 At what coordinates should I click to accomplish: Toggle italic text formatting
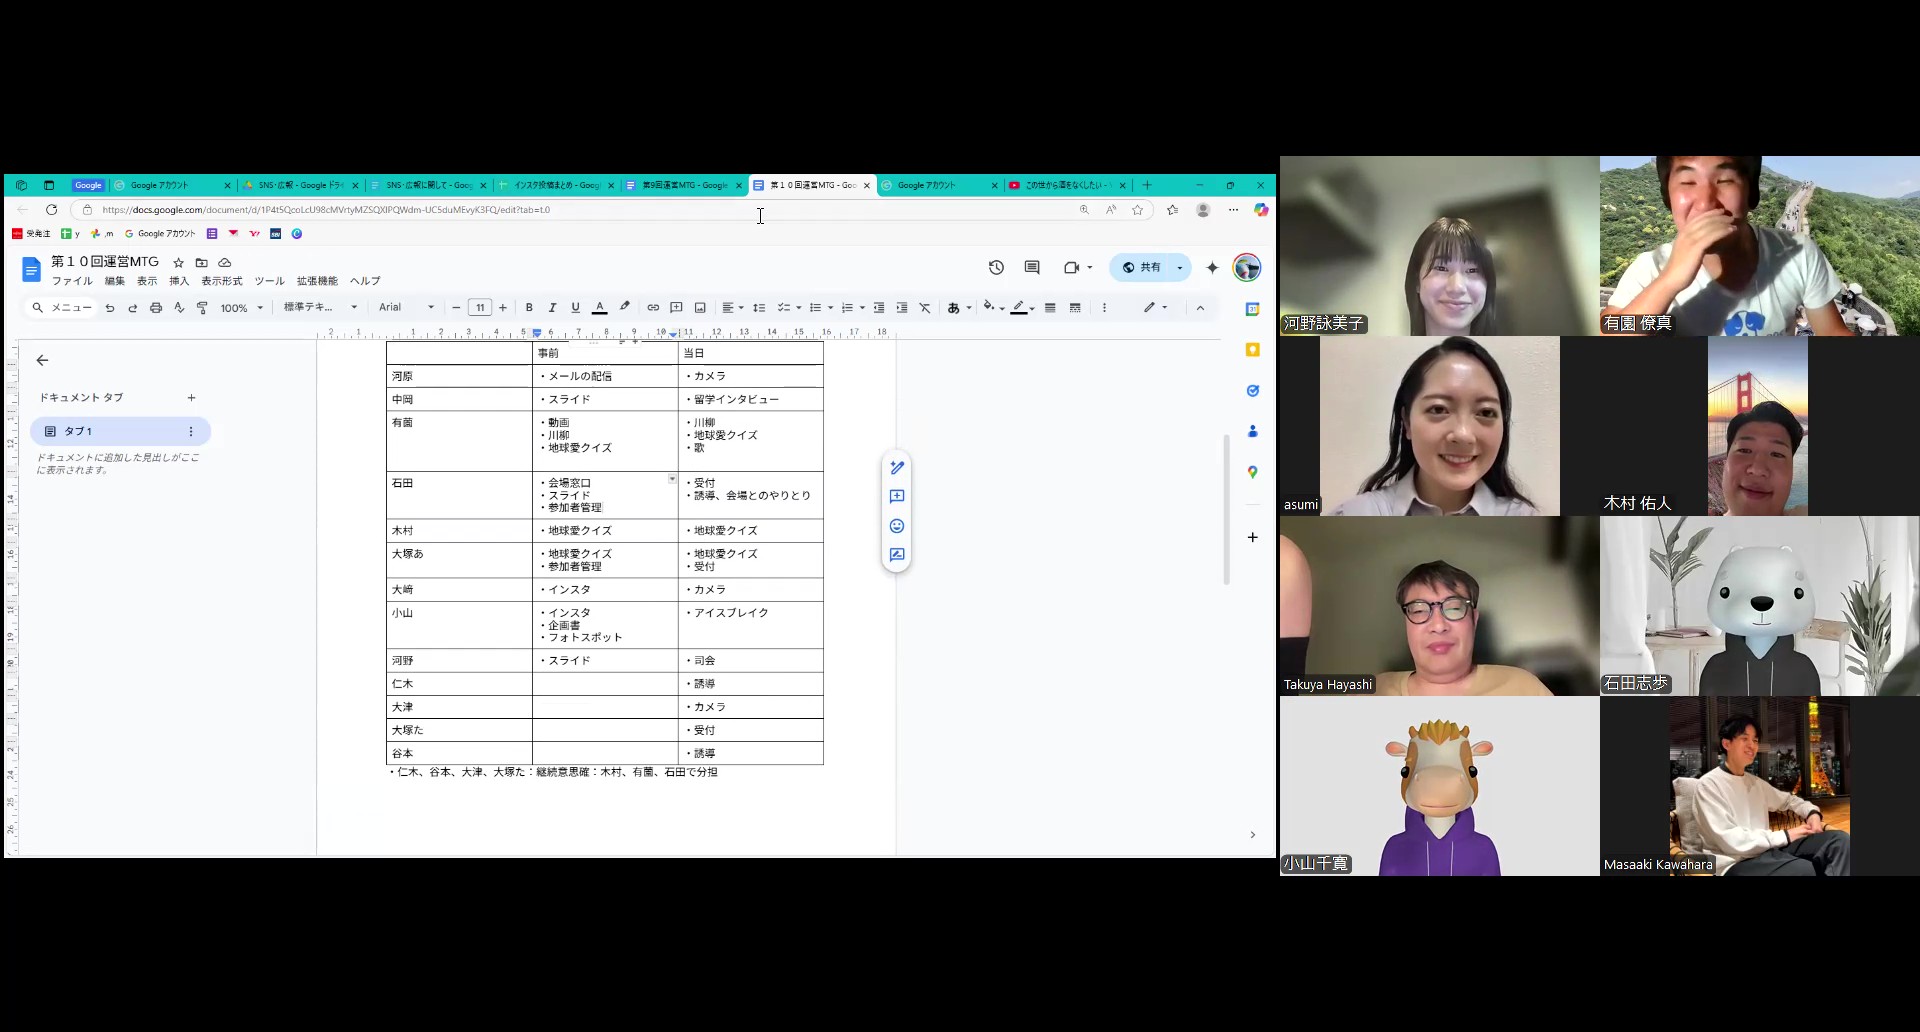point(552,308)
